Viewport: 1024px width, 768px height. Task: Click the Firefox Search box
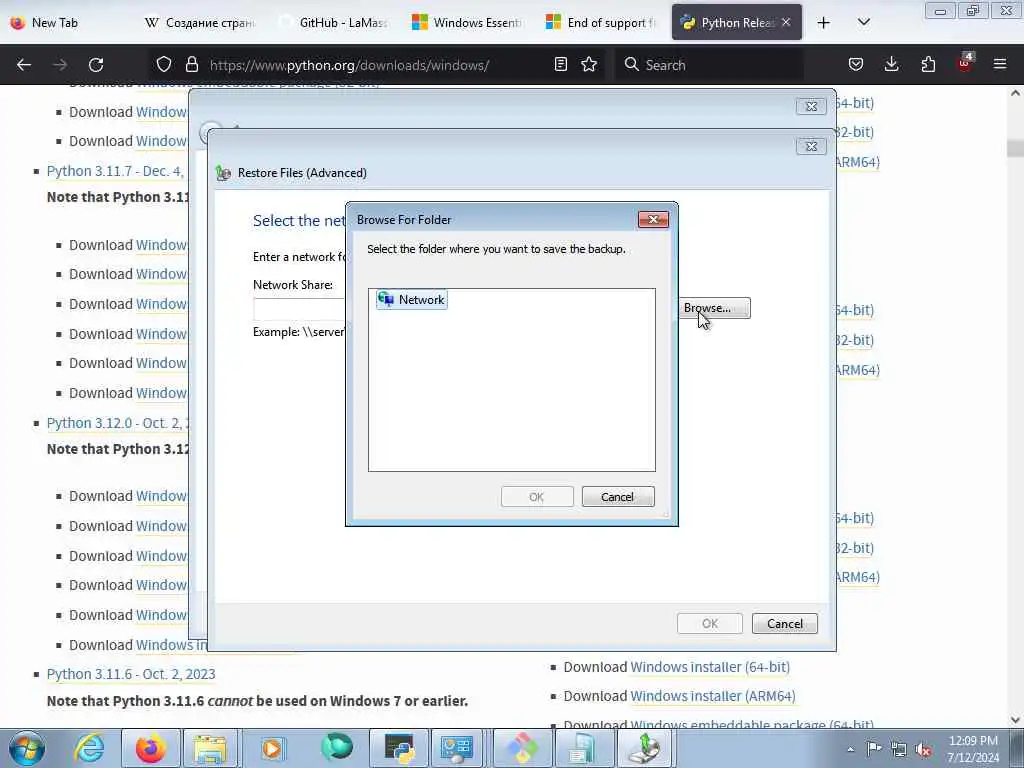point(709,65)
